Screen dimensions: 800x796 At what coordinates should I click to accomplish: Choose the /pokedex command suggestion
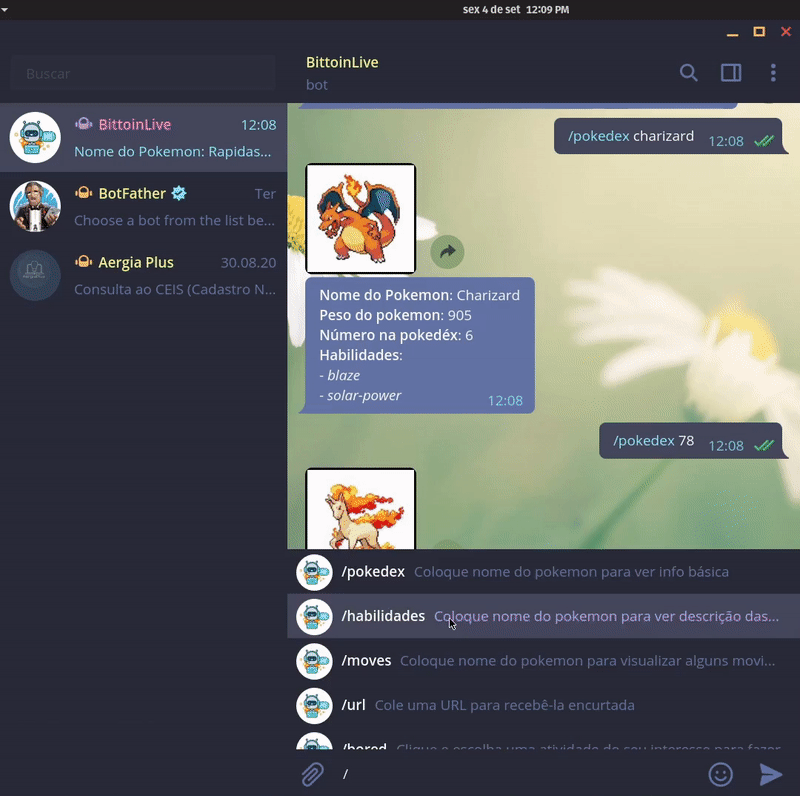543,572
